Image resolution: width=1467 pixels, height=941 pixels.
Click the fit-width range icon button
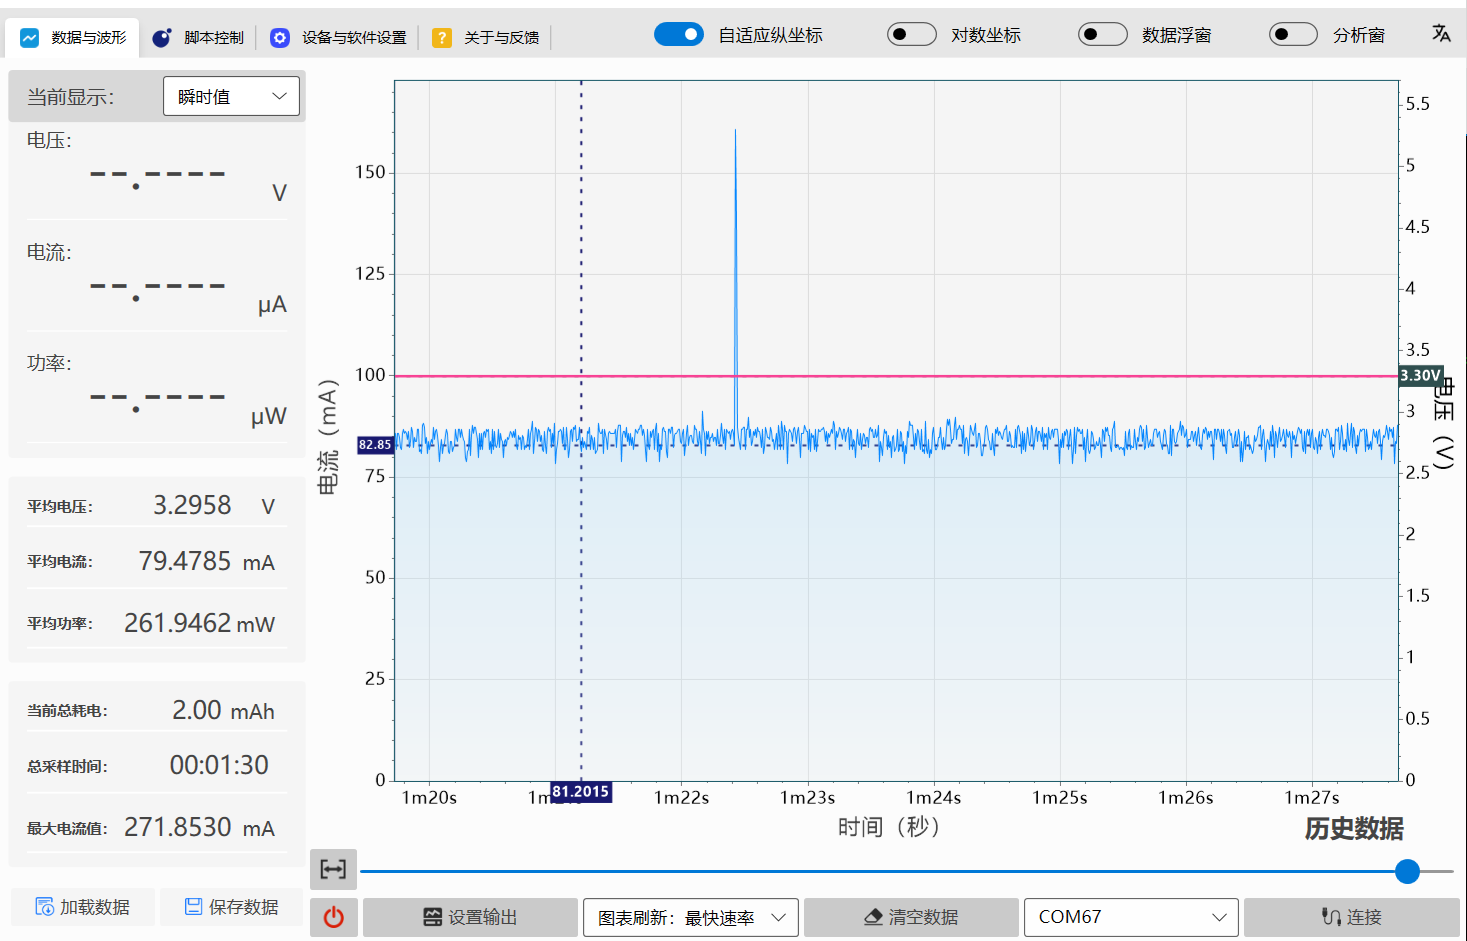(333, 870)
